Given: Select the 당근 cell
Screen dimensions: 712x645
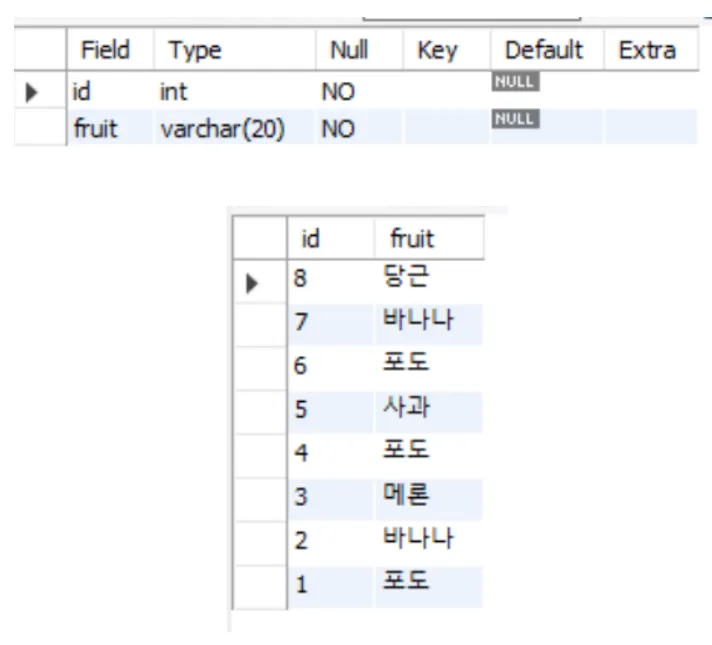Looking at the screenshot, I should [429, 278].
